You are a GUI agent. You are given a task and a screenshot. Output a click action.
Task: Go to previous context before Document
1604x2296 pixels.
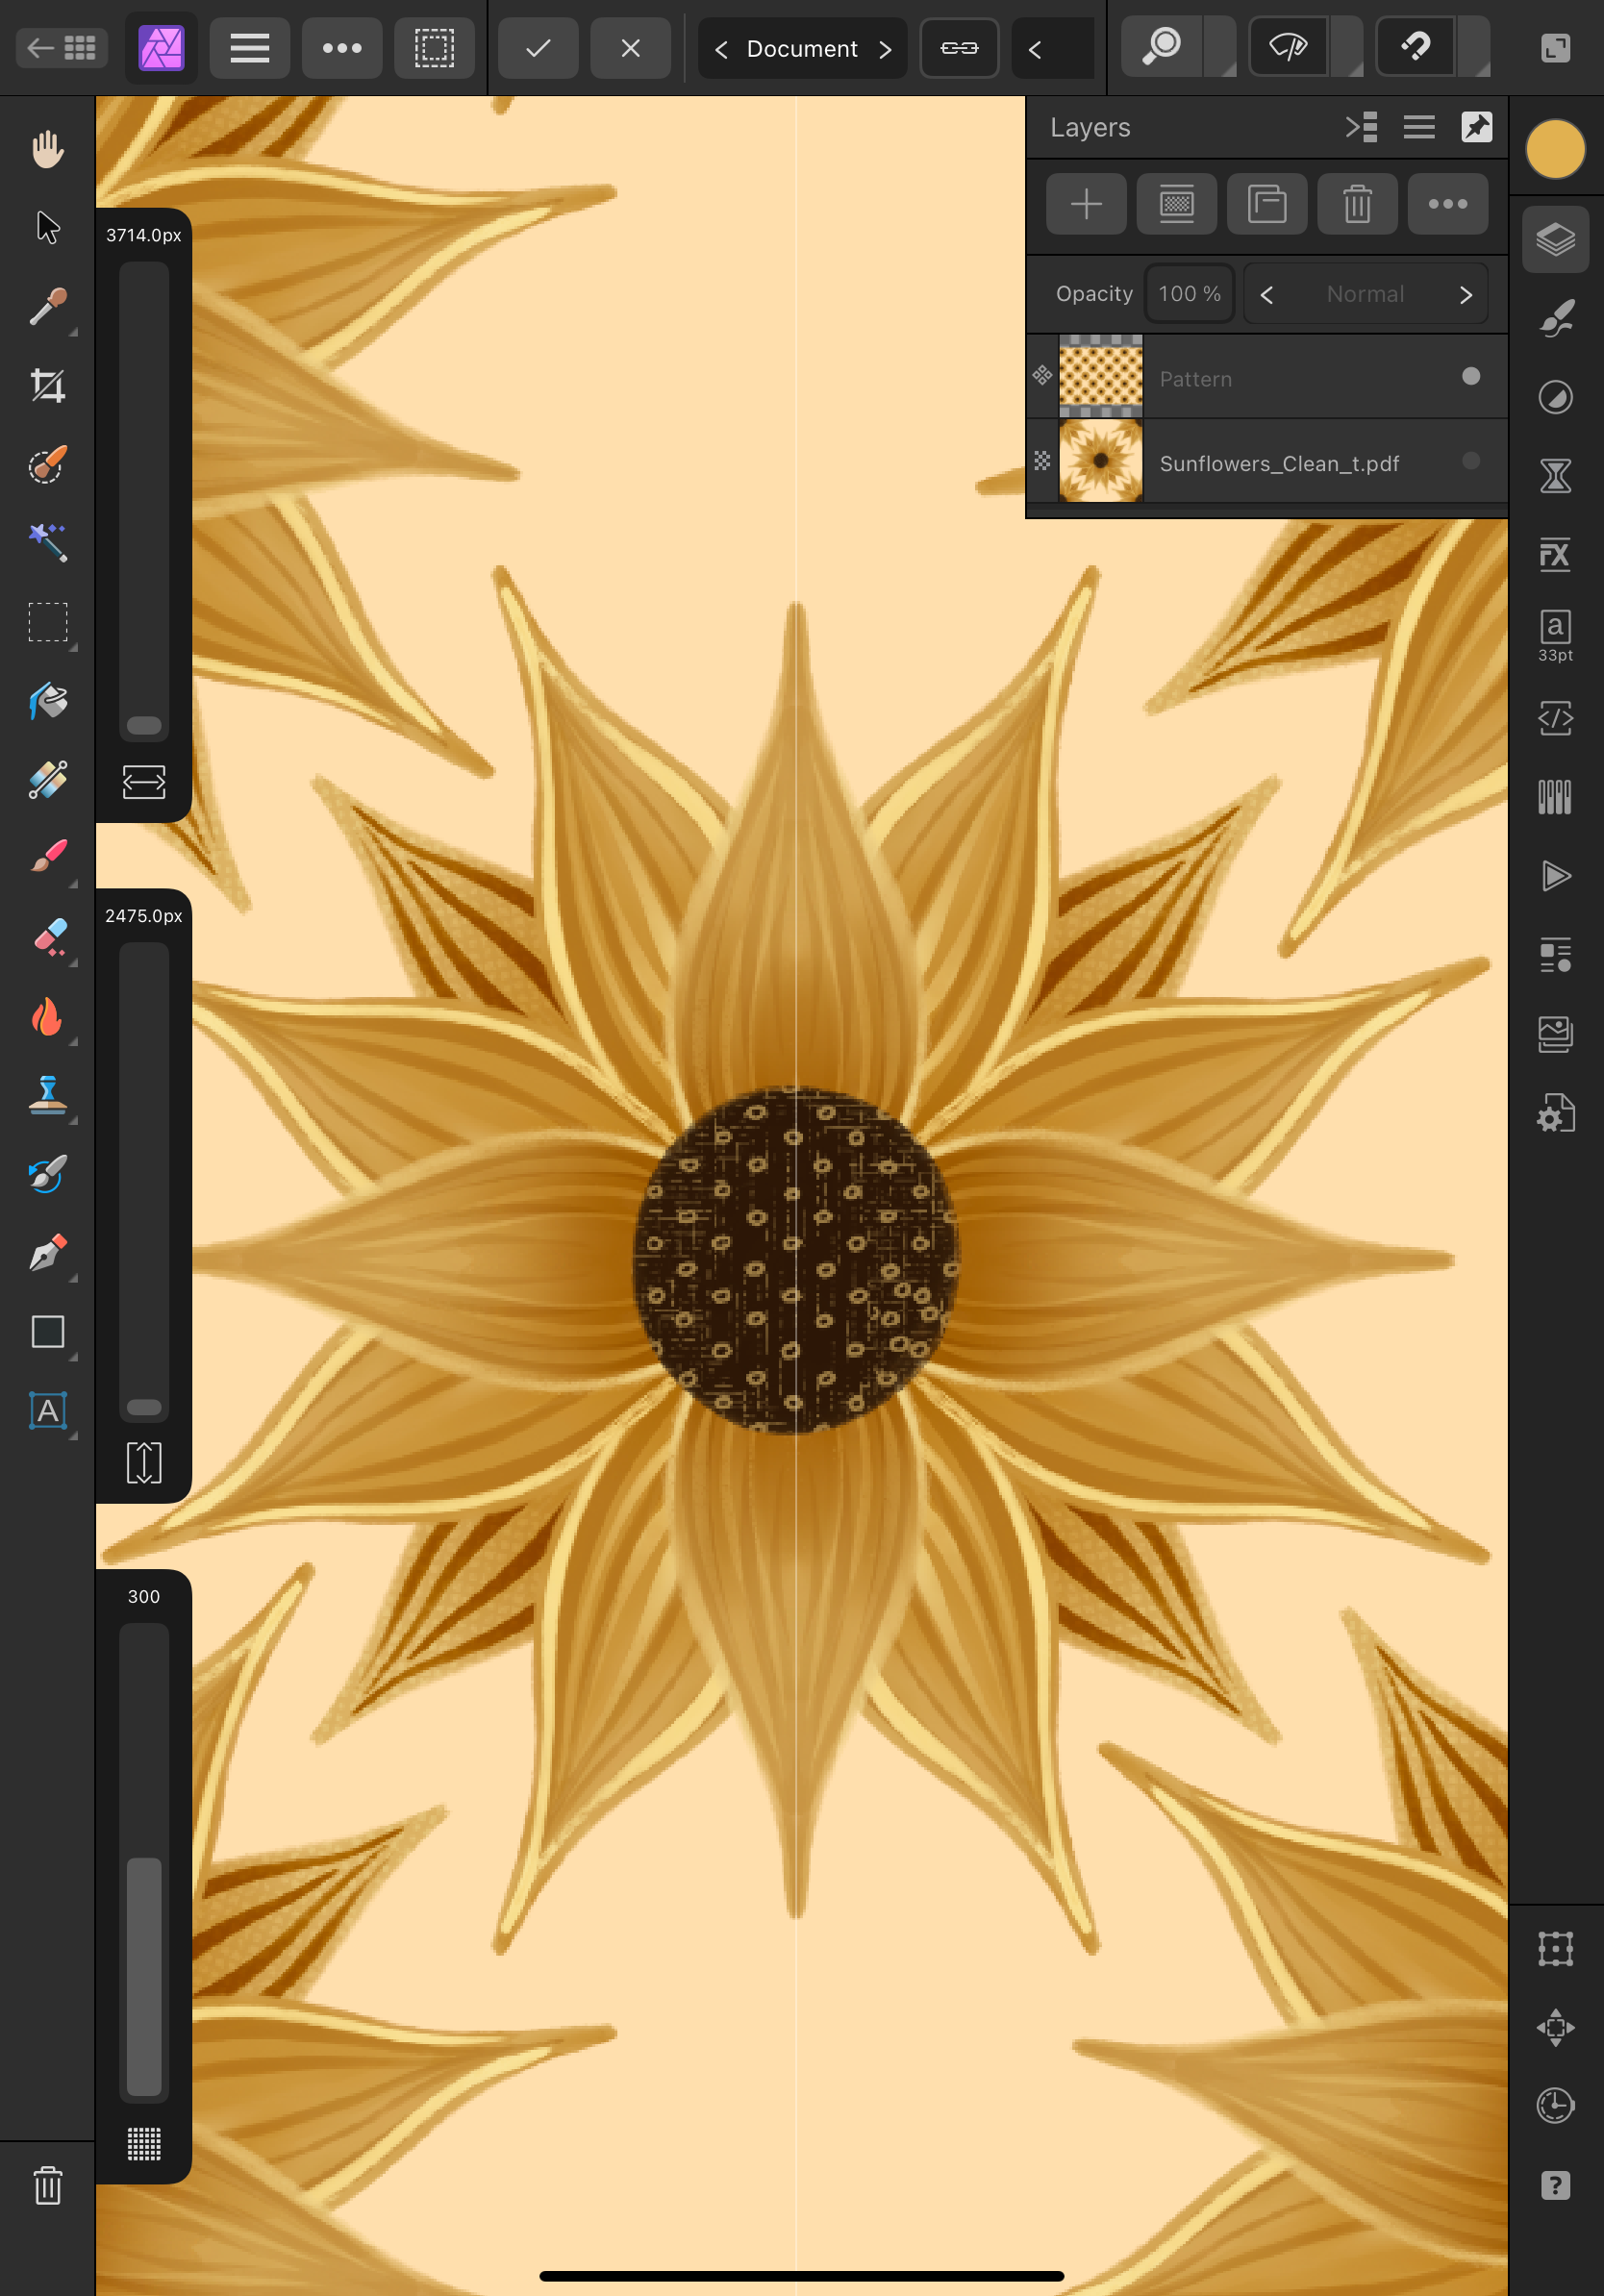coord(721,49)
